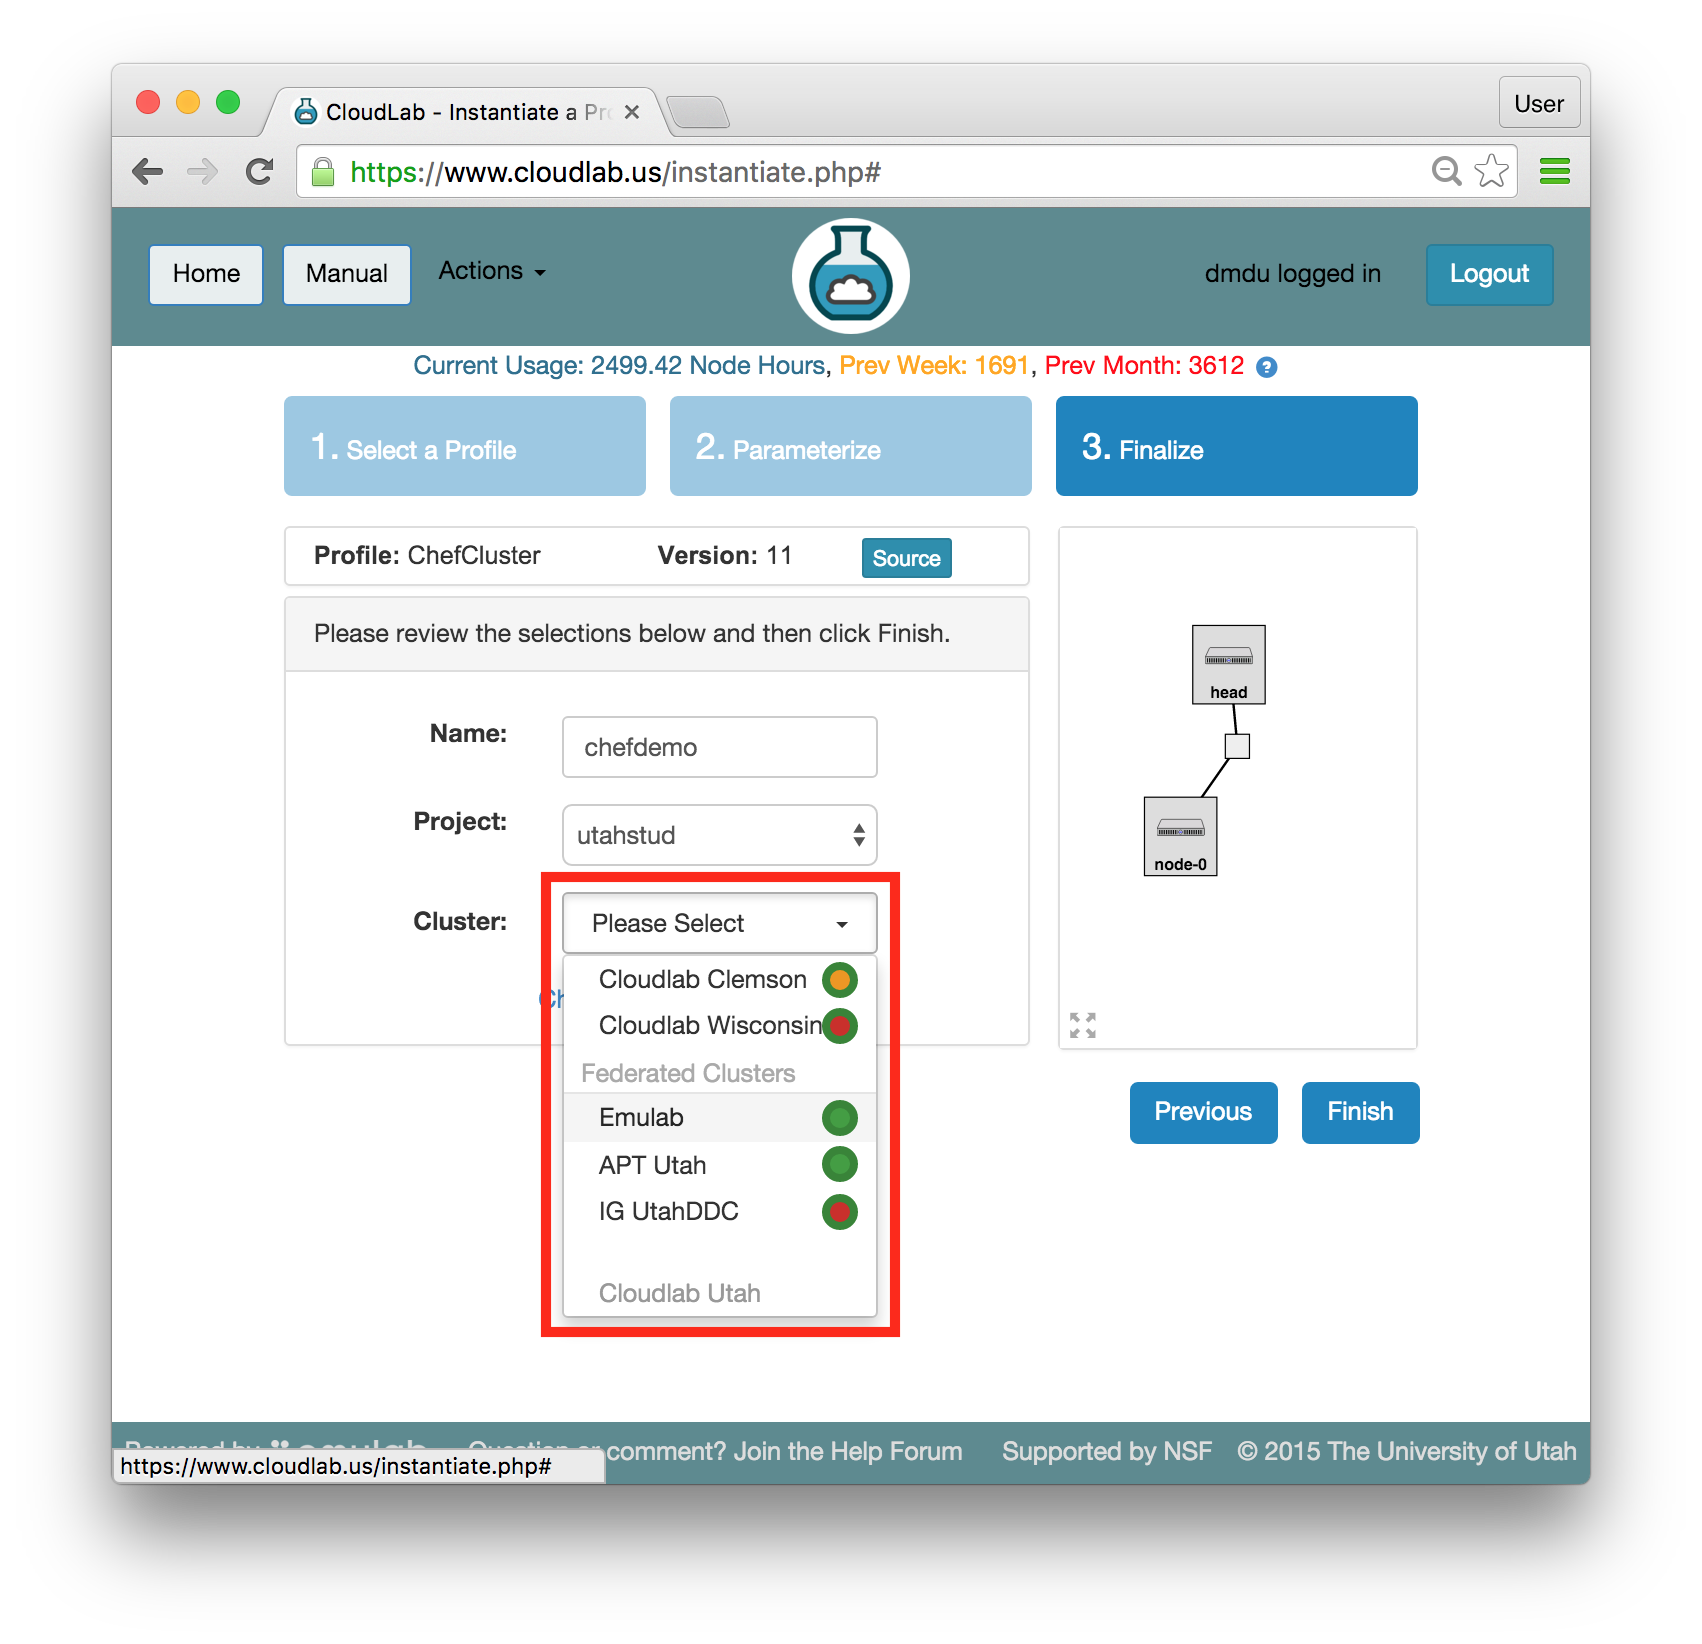Choose Cloudlab Utah cluster

coord(720,1293)
